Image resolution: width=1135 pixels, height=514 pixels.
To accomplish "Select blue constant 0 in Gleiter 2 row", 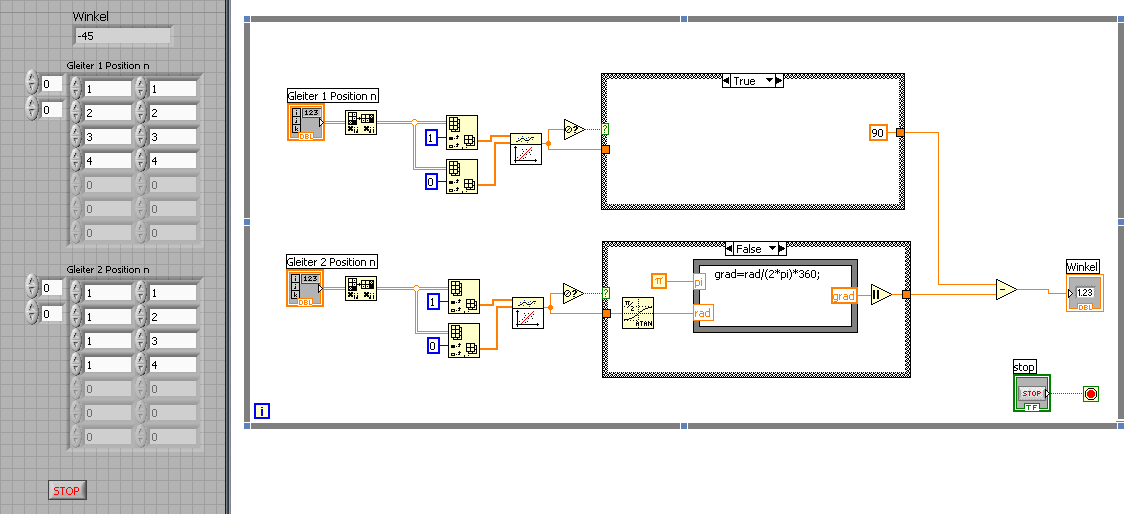I will [432, 346].
